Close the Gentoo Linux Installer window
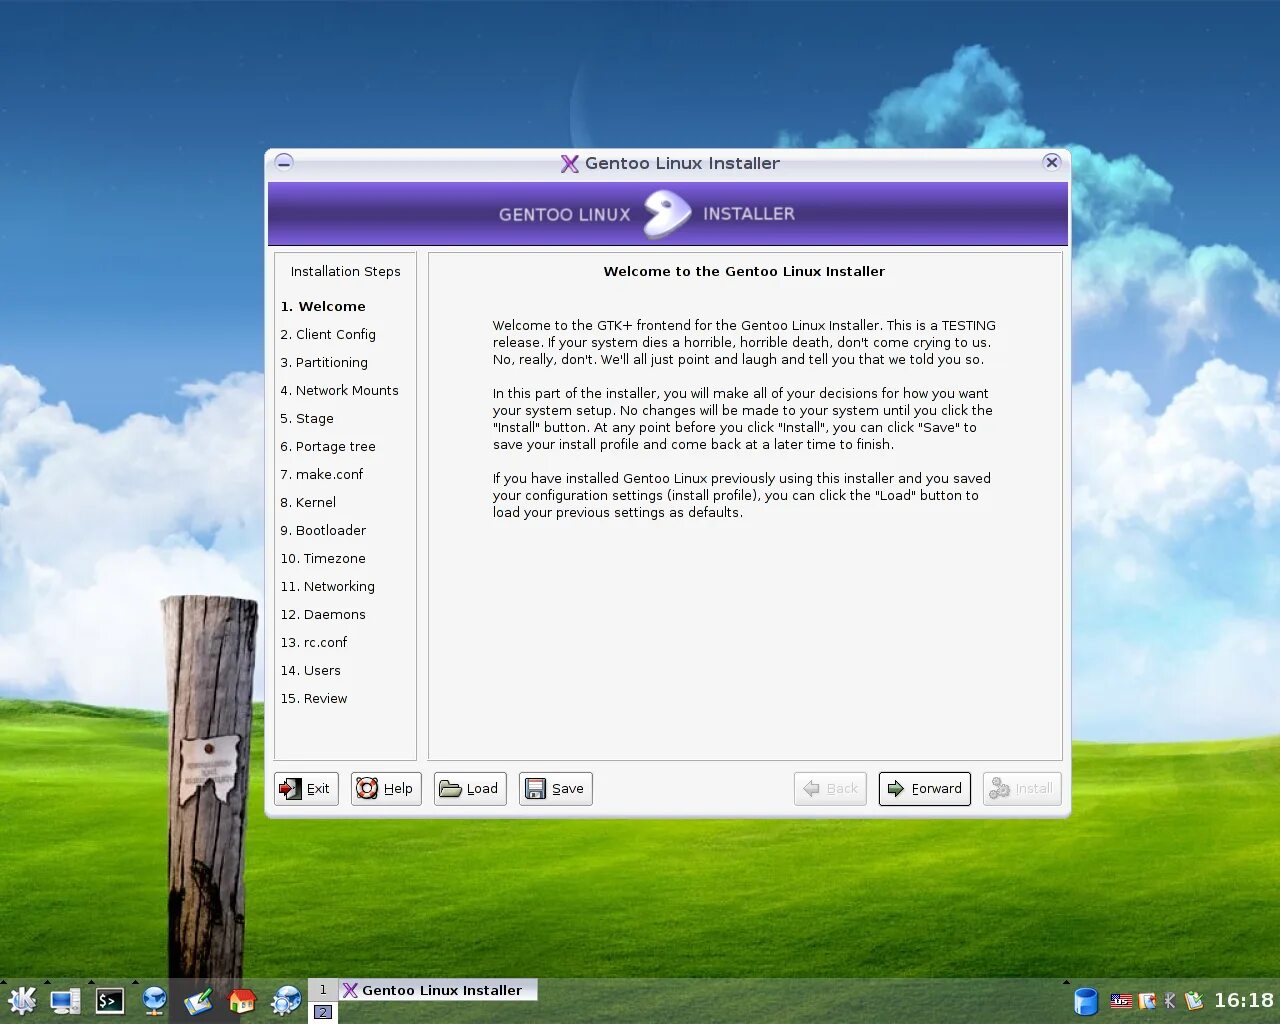The image size is (1280, 1024). [x=1051, y=162]
